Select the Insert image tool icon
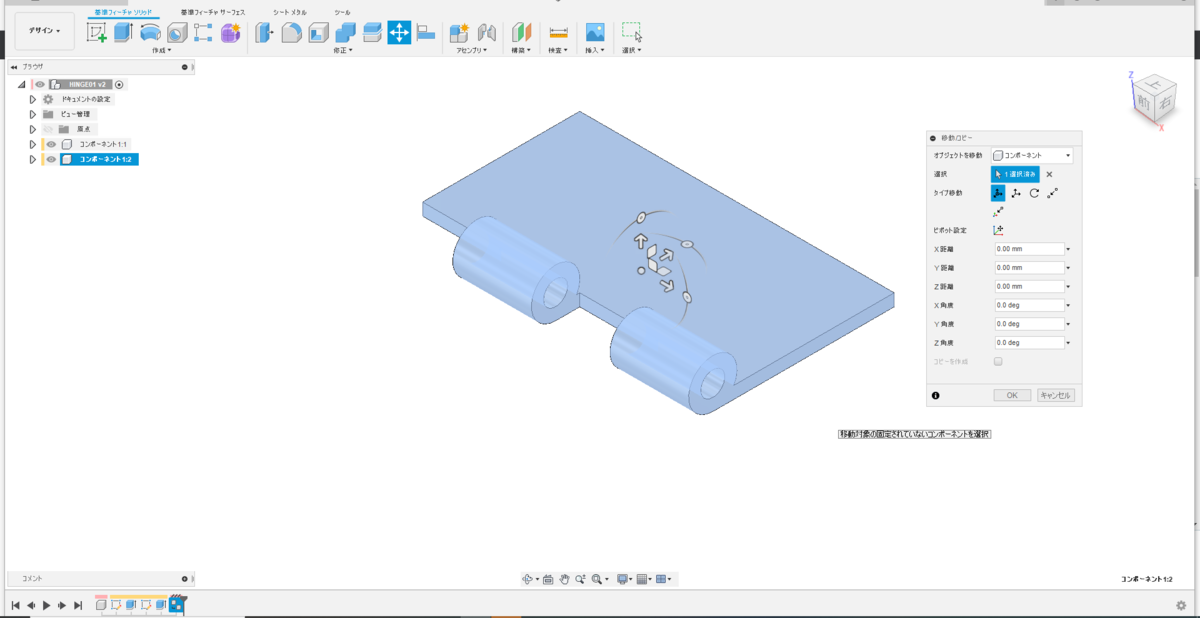This screenshot has width=1200, height=618. tap(595, 33)
